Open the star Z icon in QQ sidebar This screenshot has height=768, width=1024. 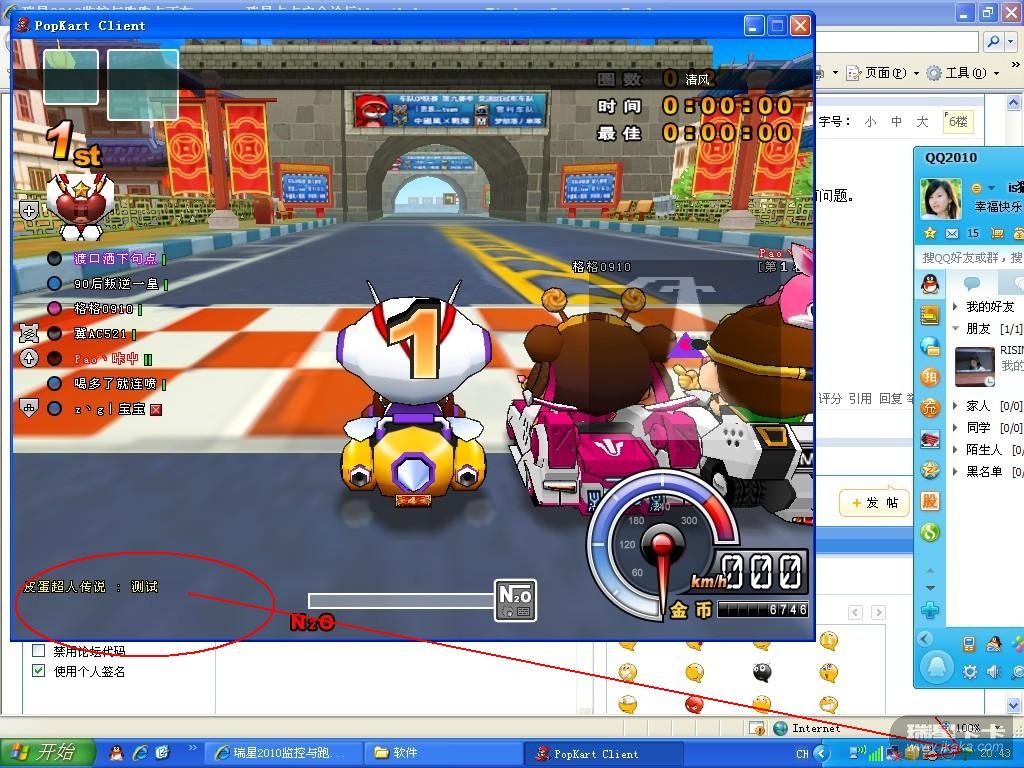(x=930, y=470)
